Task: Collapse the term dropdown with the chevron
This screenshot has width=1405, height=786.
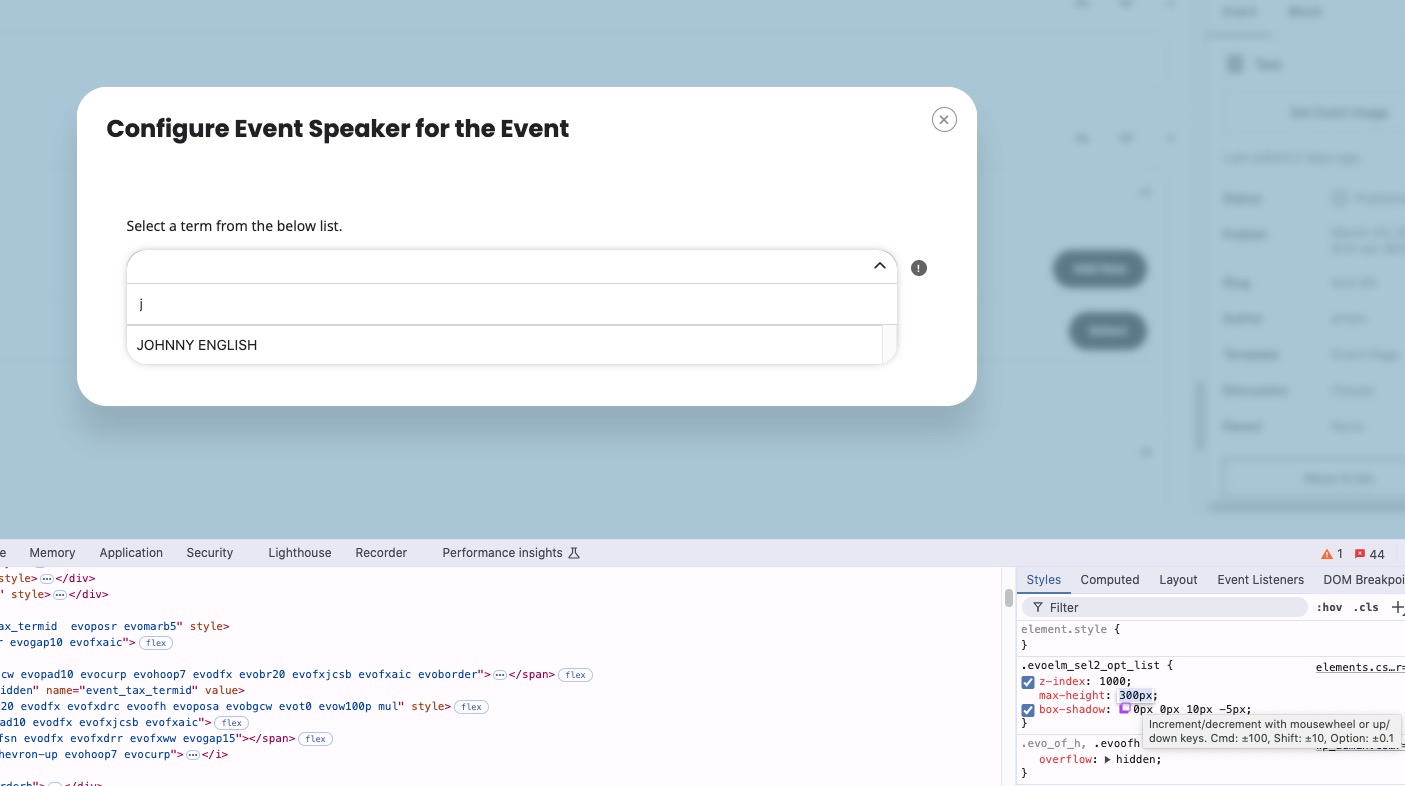Action: (x=879, y=266)
